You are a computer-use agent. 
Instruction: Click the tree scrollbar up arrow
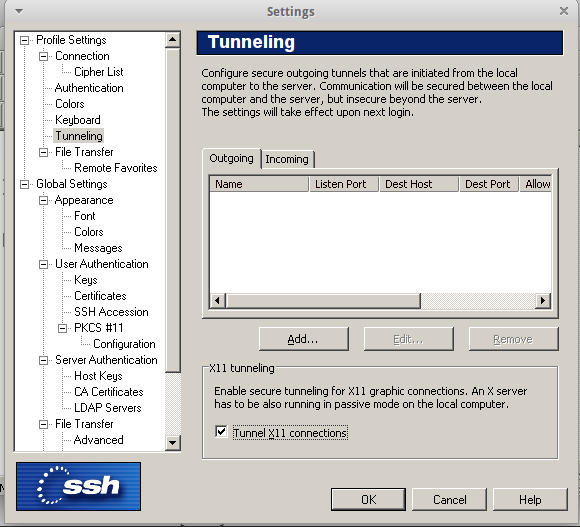click(x=172, y=40)
